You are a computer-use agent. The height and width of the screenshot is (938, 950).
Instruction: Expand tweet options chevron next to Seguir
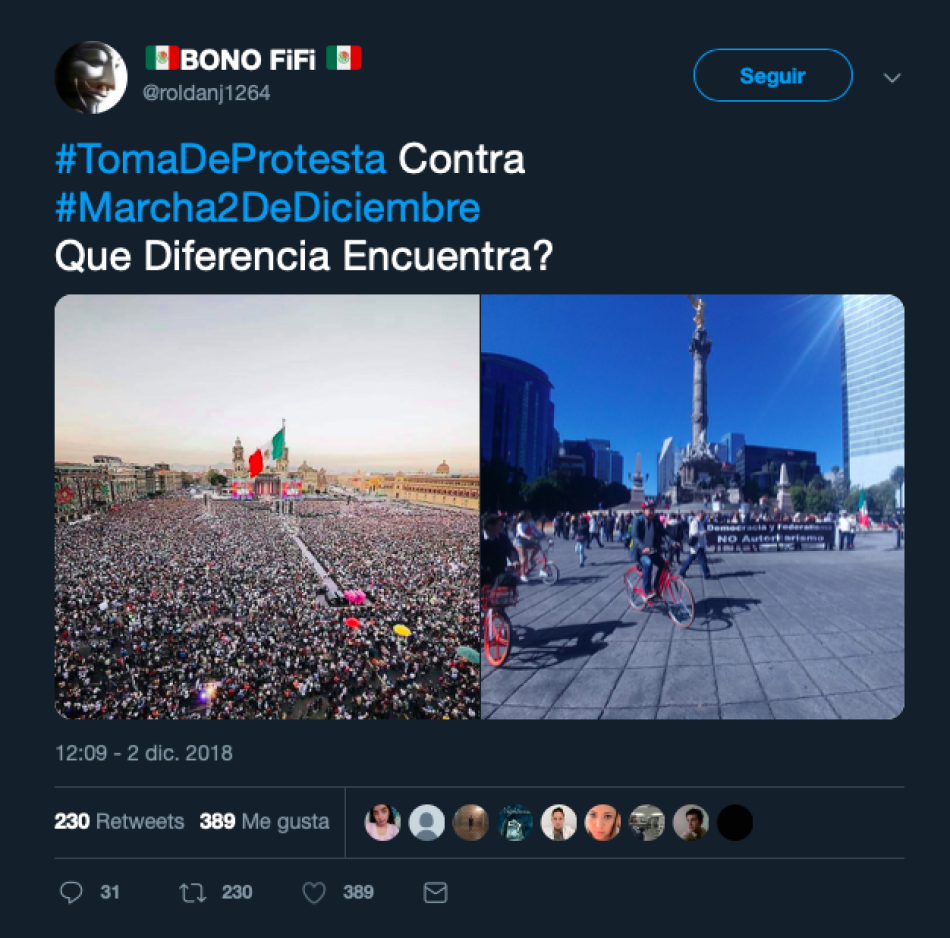coord(892,78)
